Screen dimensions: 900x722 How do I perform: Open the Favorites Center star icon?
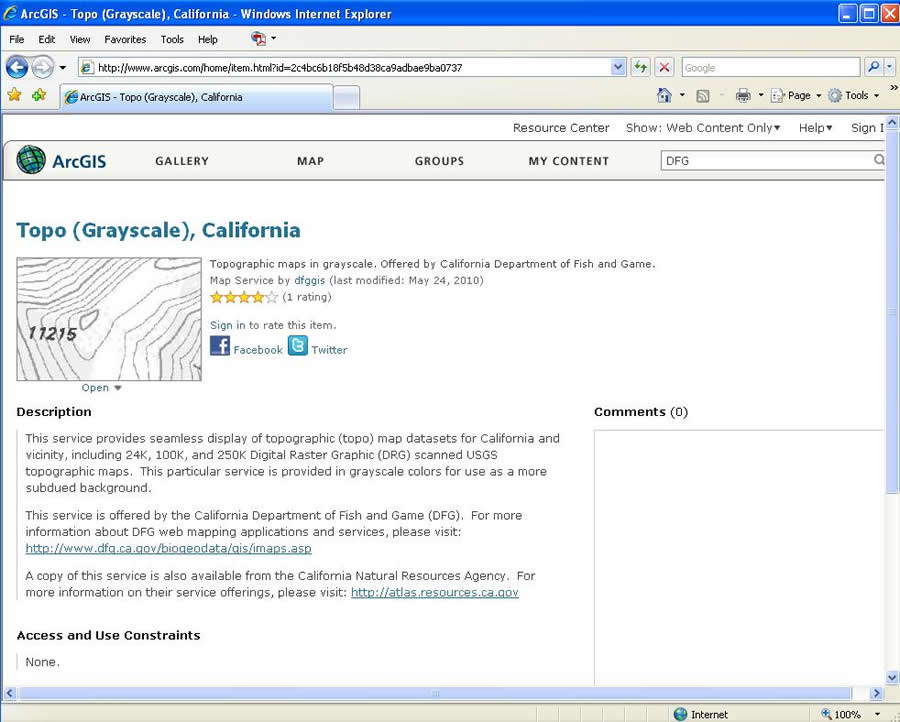pyautogui.click(x=14, y=95)
